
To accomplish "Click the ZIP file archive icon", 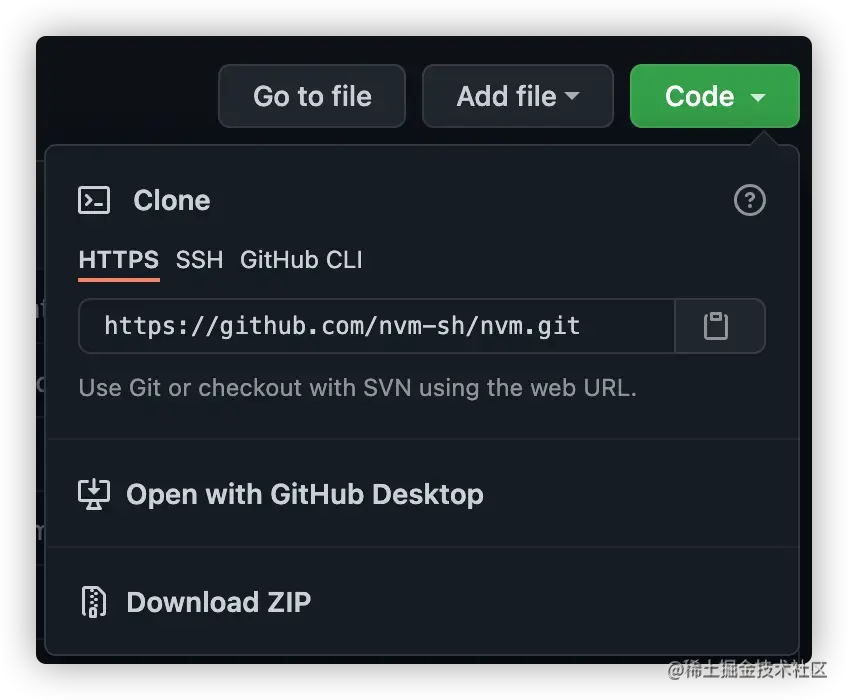I will pos(94,602).
